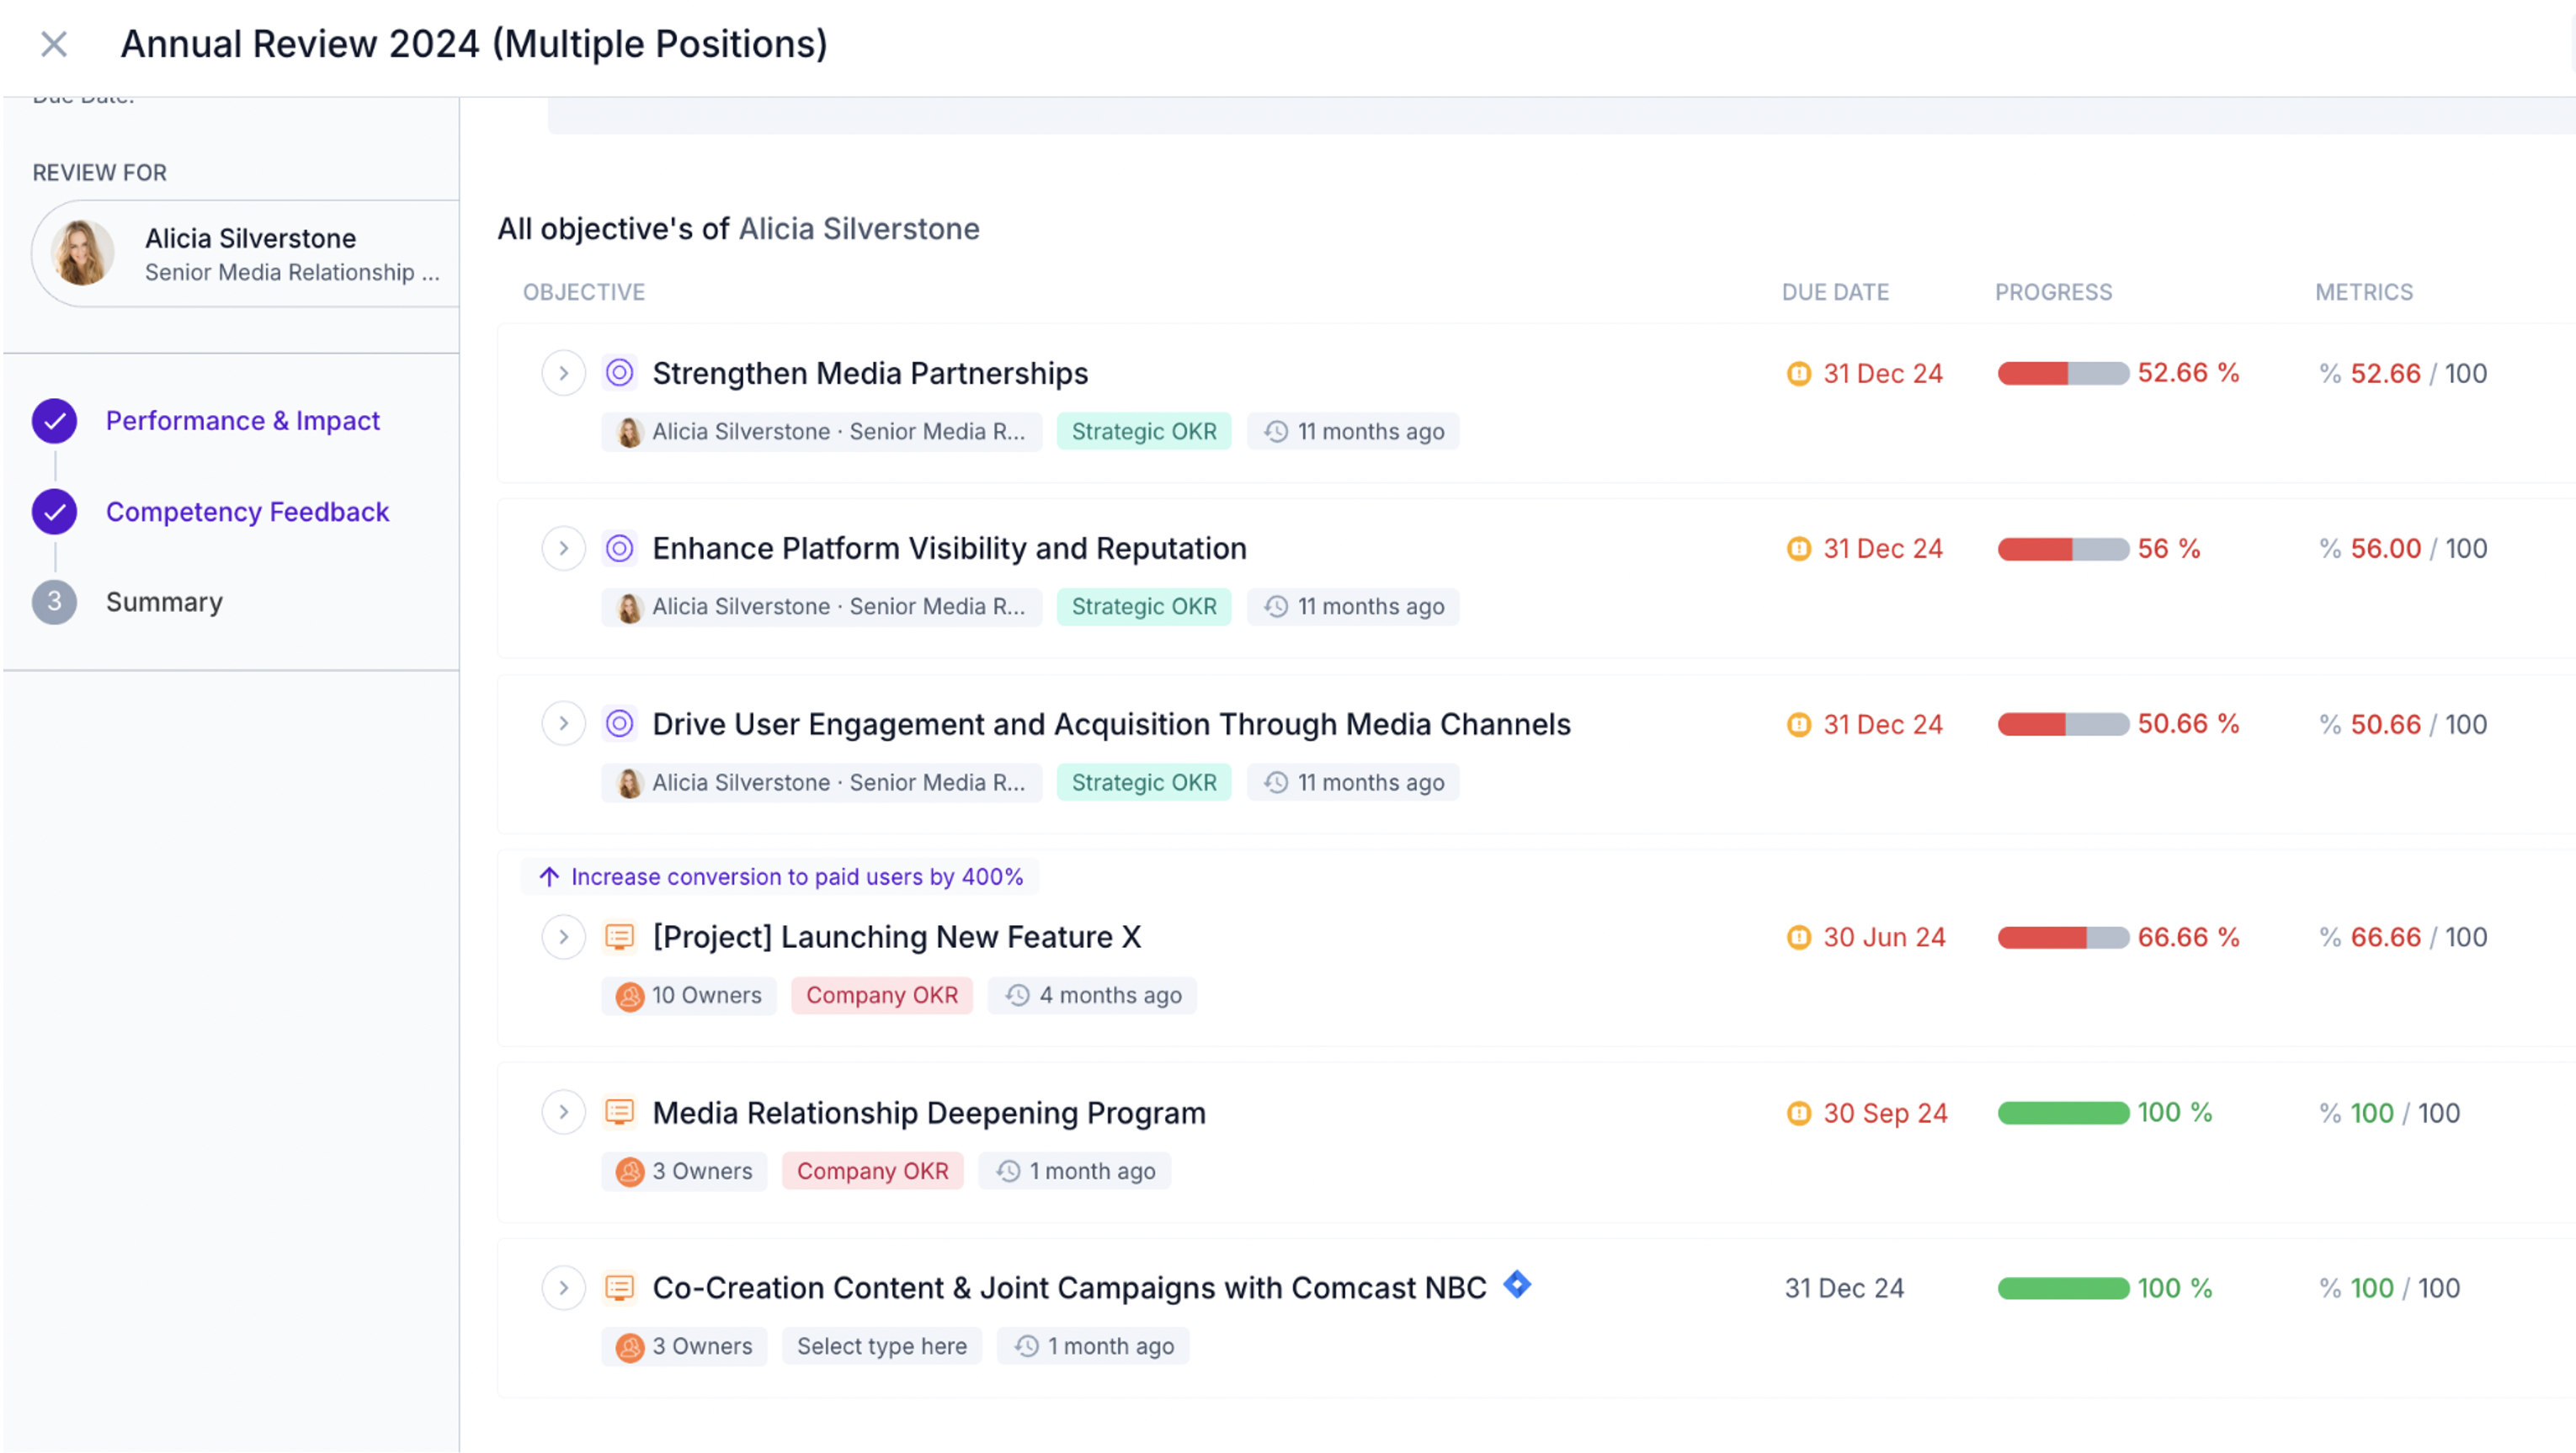Go to Competency Feedback section
The height and width of the screenshot is (1453, 2576).
(247, 512)
